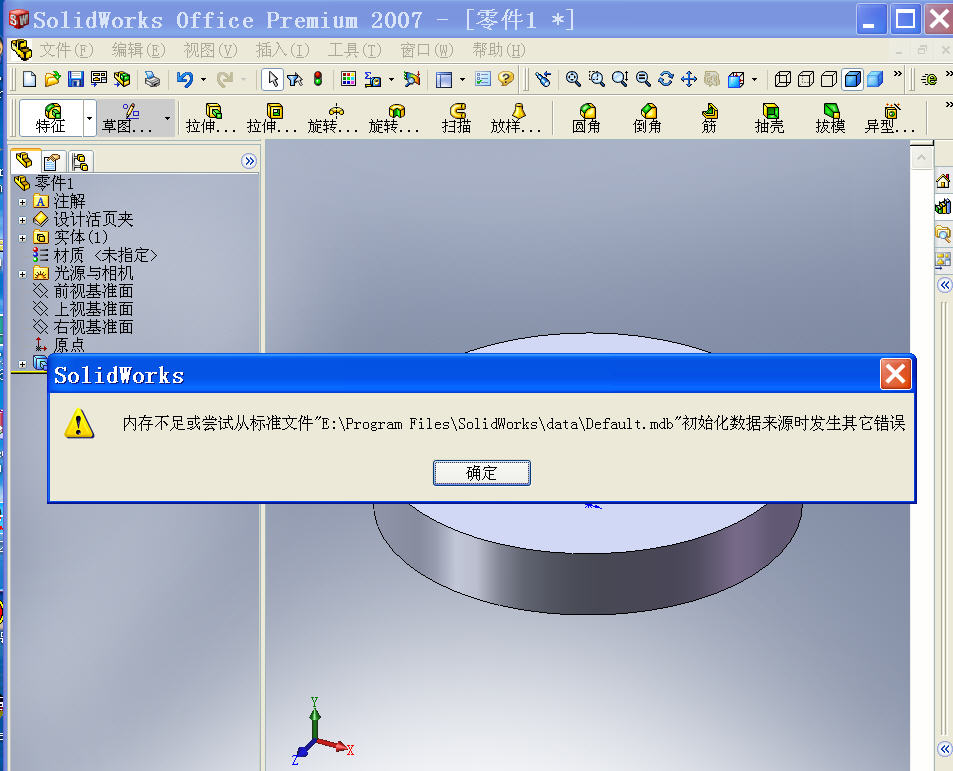Click the Zoom to Selection magnifier
This screenshot has height=771, width=953.
tap(643, 79)
